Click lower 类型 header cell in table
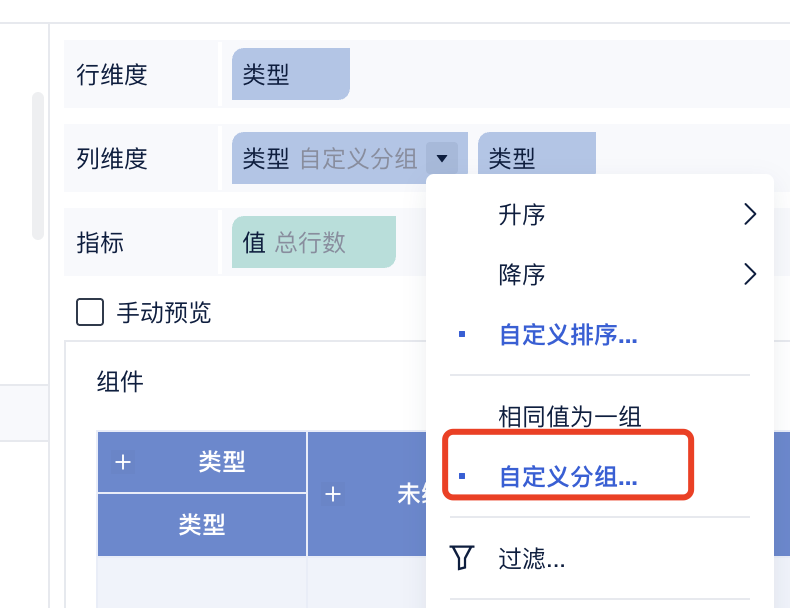The image size is (790, 608). pyautogui.click(x=202, y=524)
